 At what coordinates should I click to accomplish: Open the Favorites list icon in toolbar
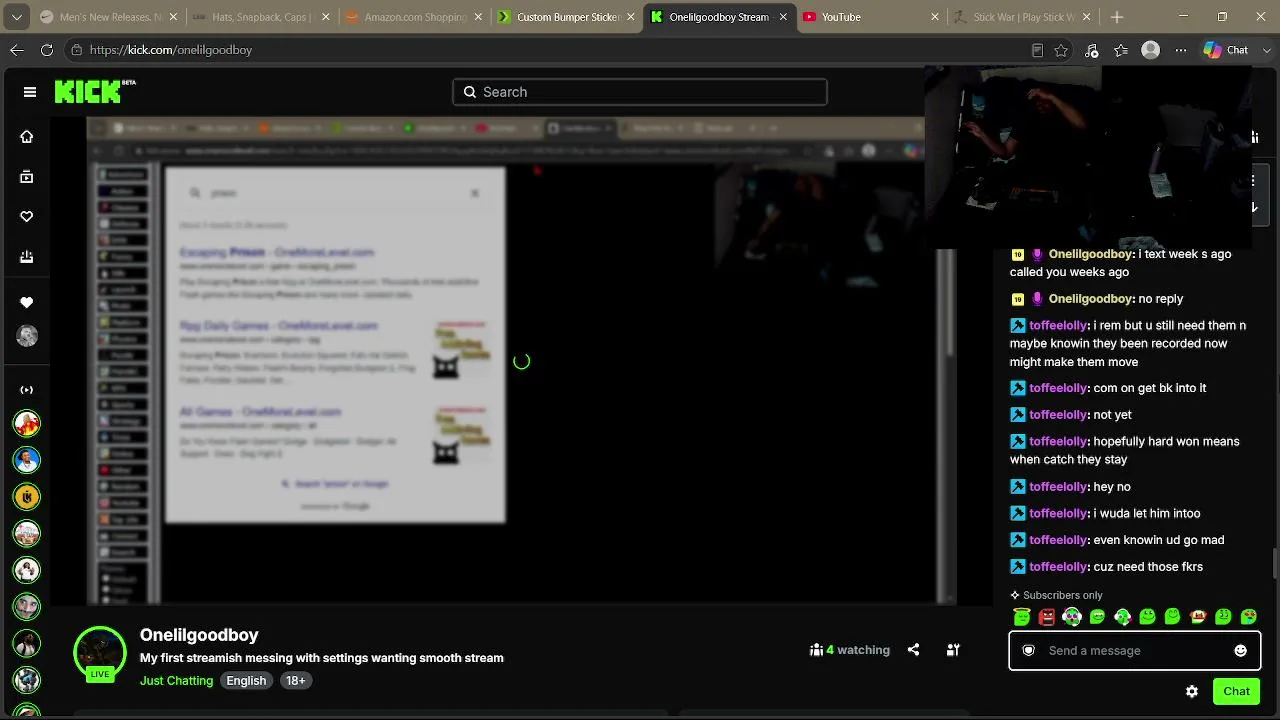click(x=1121, y=50)
